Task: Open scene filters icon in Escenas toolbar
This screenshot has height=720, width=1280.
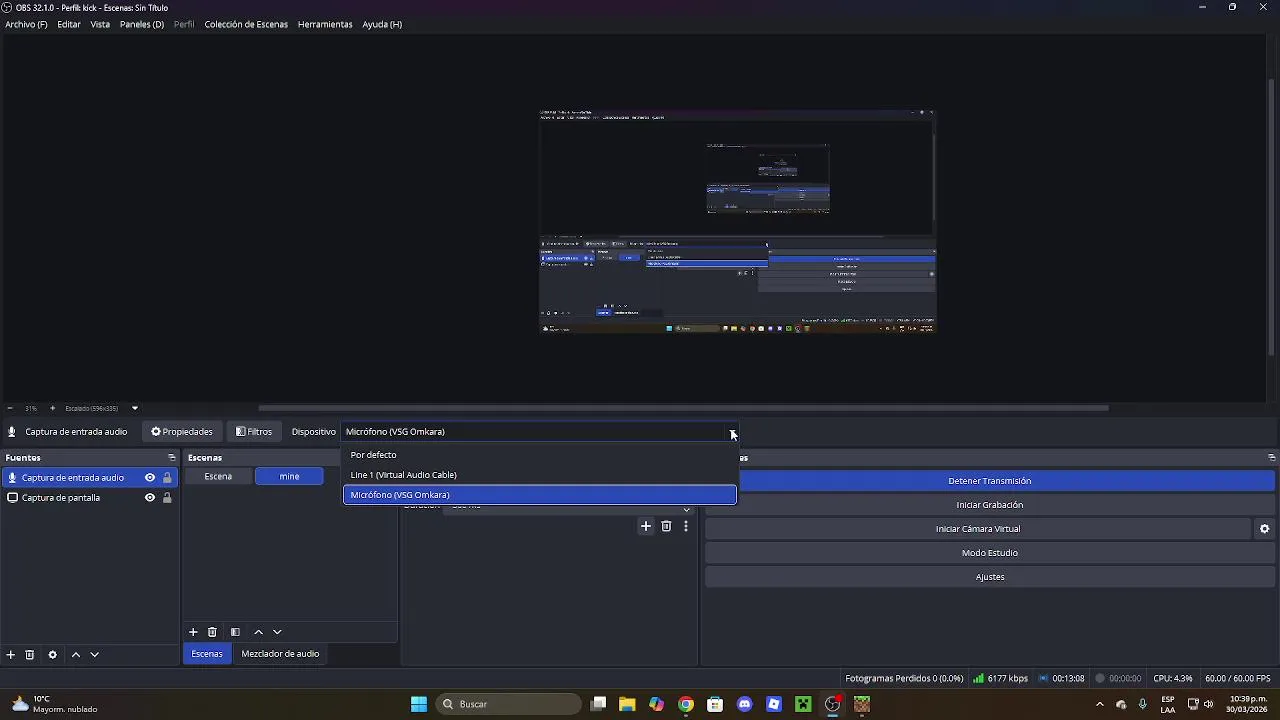Action: coord(235,632)
